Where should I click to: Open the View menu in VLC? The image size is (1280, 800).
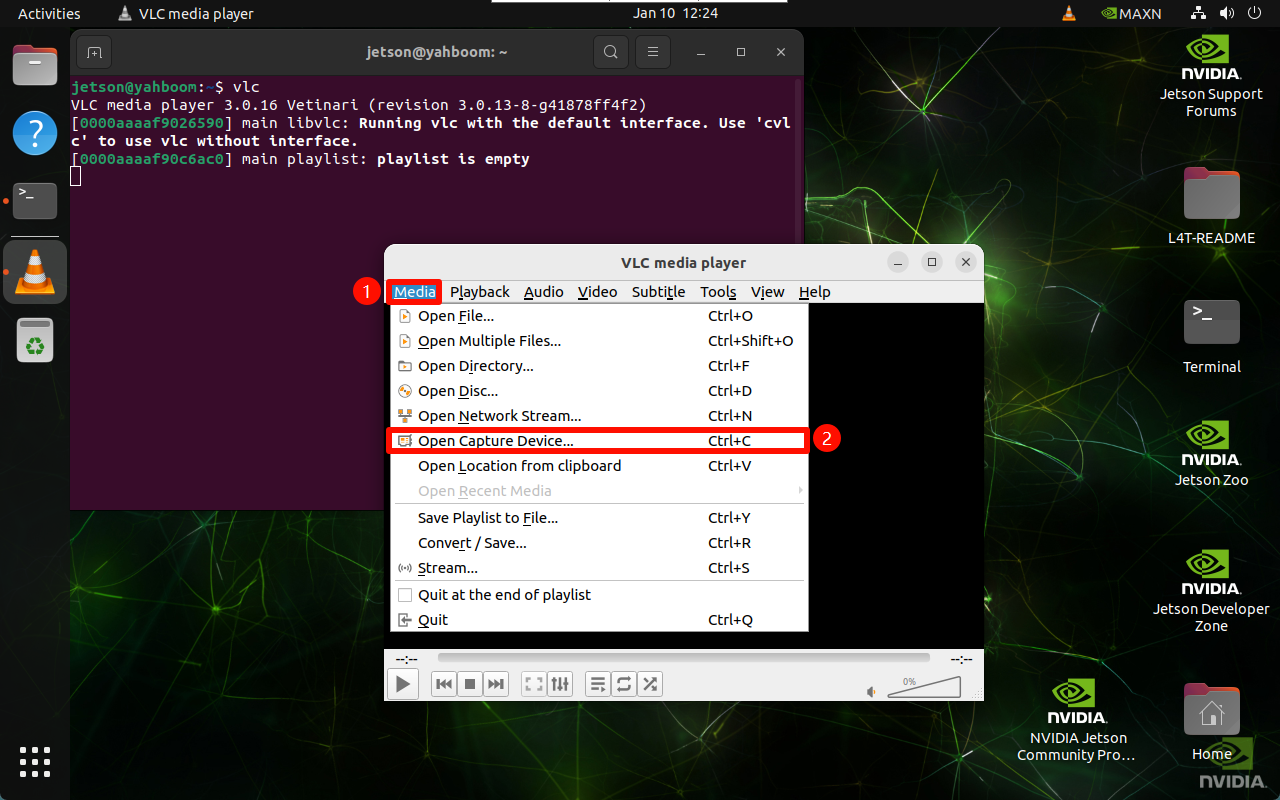tap(768, 292)
